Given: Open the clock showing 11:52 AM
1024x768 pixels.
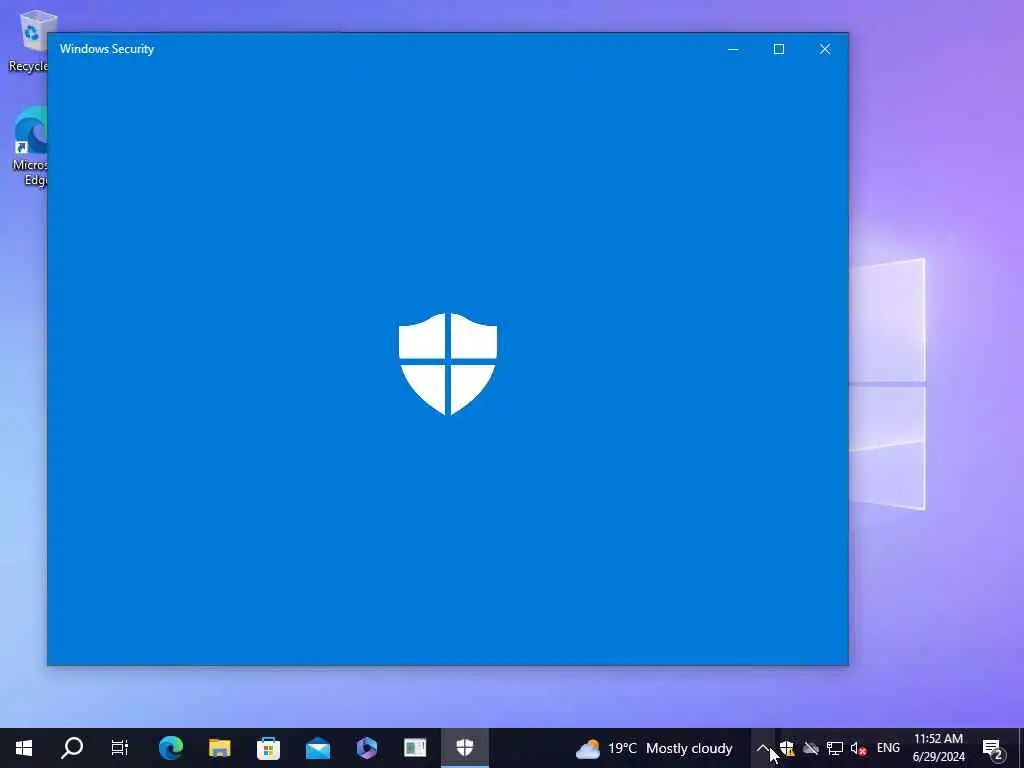Looking at the screenshot, I should (938, 748).
